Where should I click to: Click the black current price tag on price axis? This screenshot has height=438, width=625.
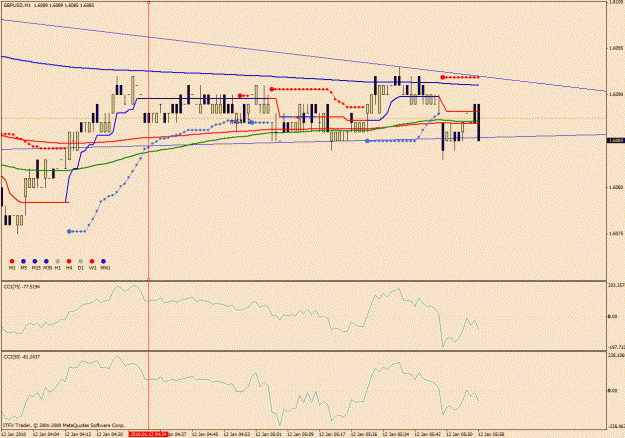615,140
